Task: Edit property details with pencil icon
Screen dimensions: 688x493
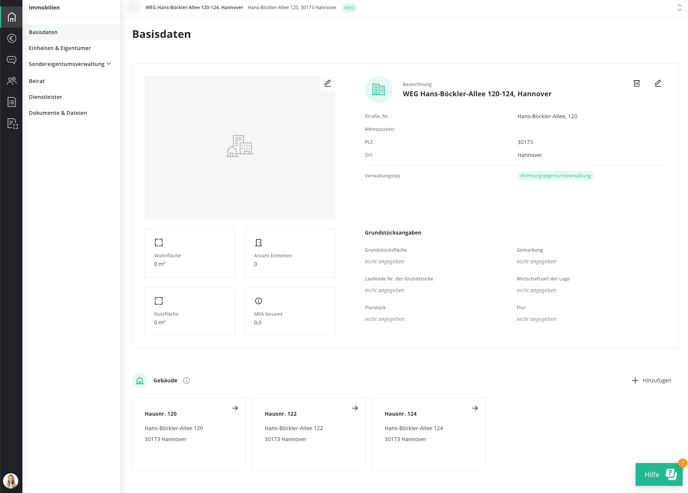Action: click(658, 83)
